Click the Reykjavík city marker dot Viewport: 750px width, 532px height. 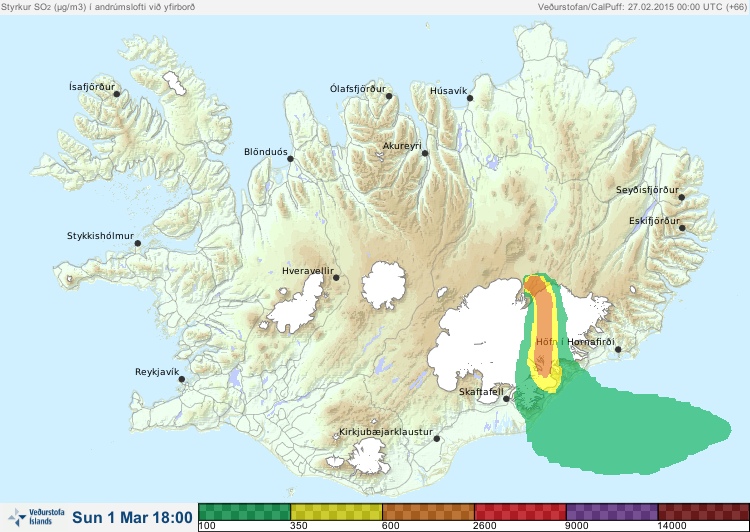[x=182, y=379]
